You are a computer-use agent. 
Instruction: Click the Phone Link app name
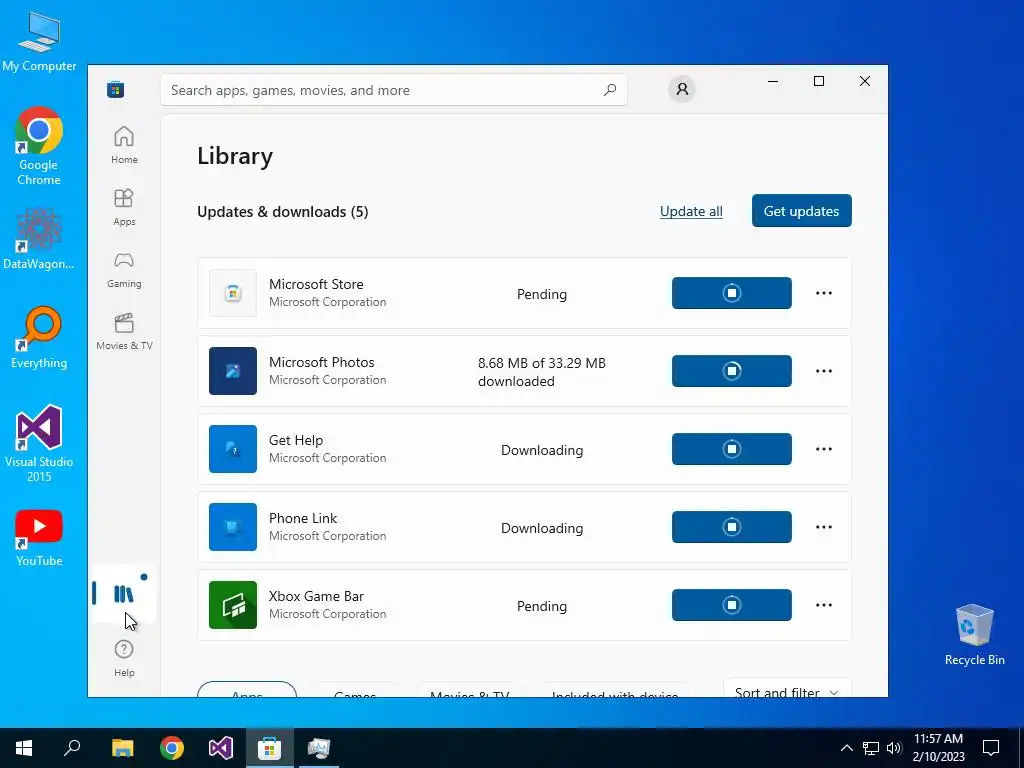point(303,518)
